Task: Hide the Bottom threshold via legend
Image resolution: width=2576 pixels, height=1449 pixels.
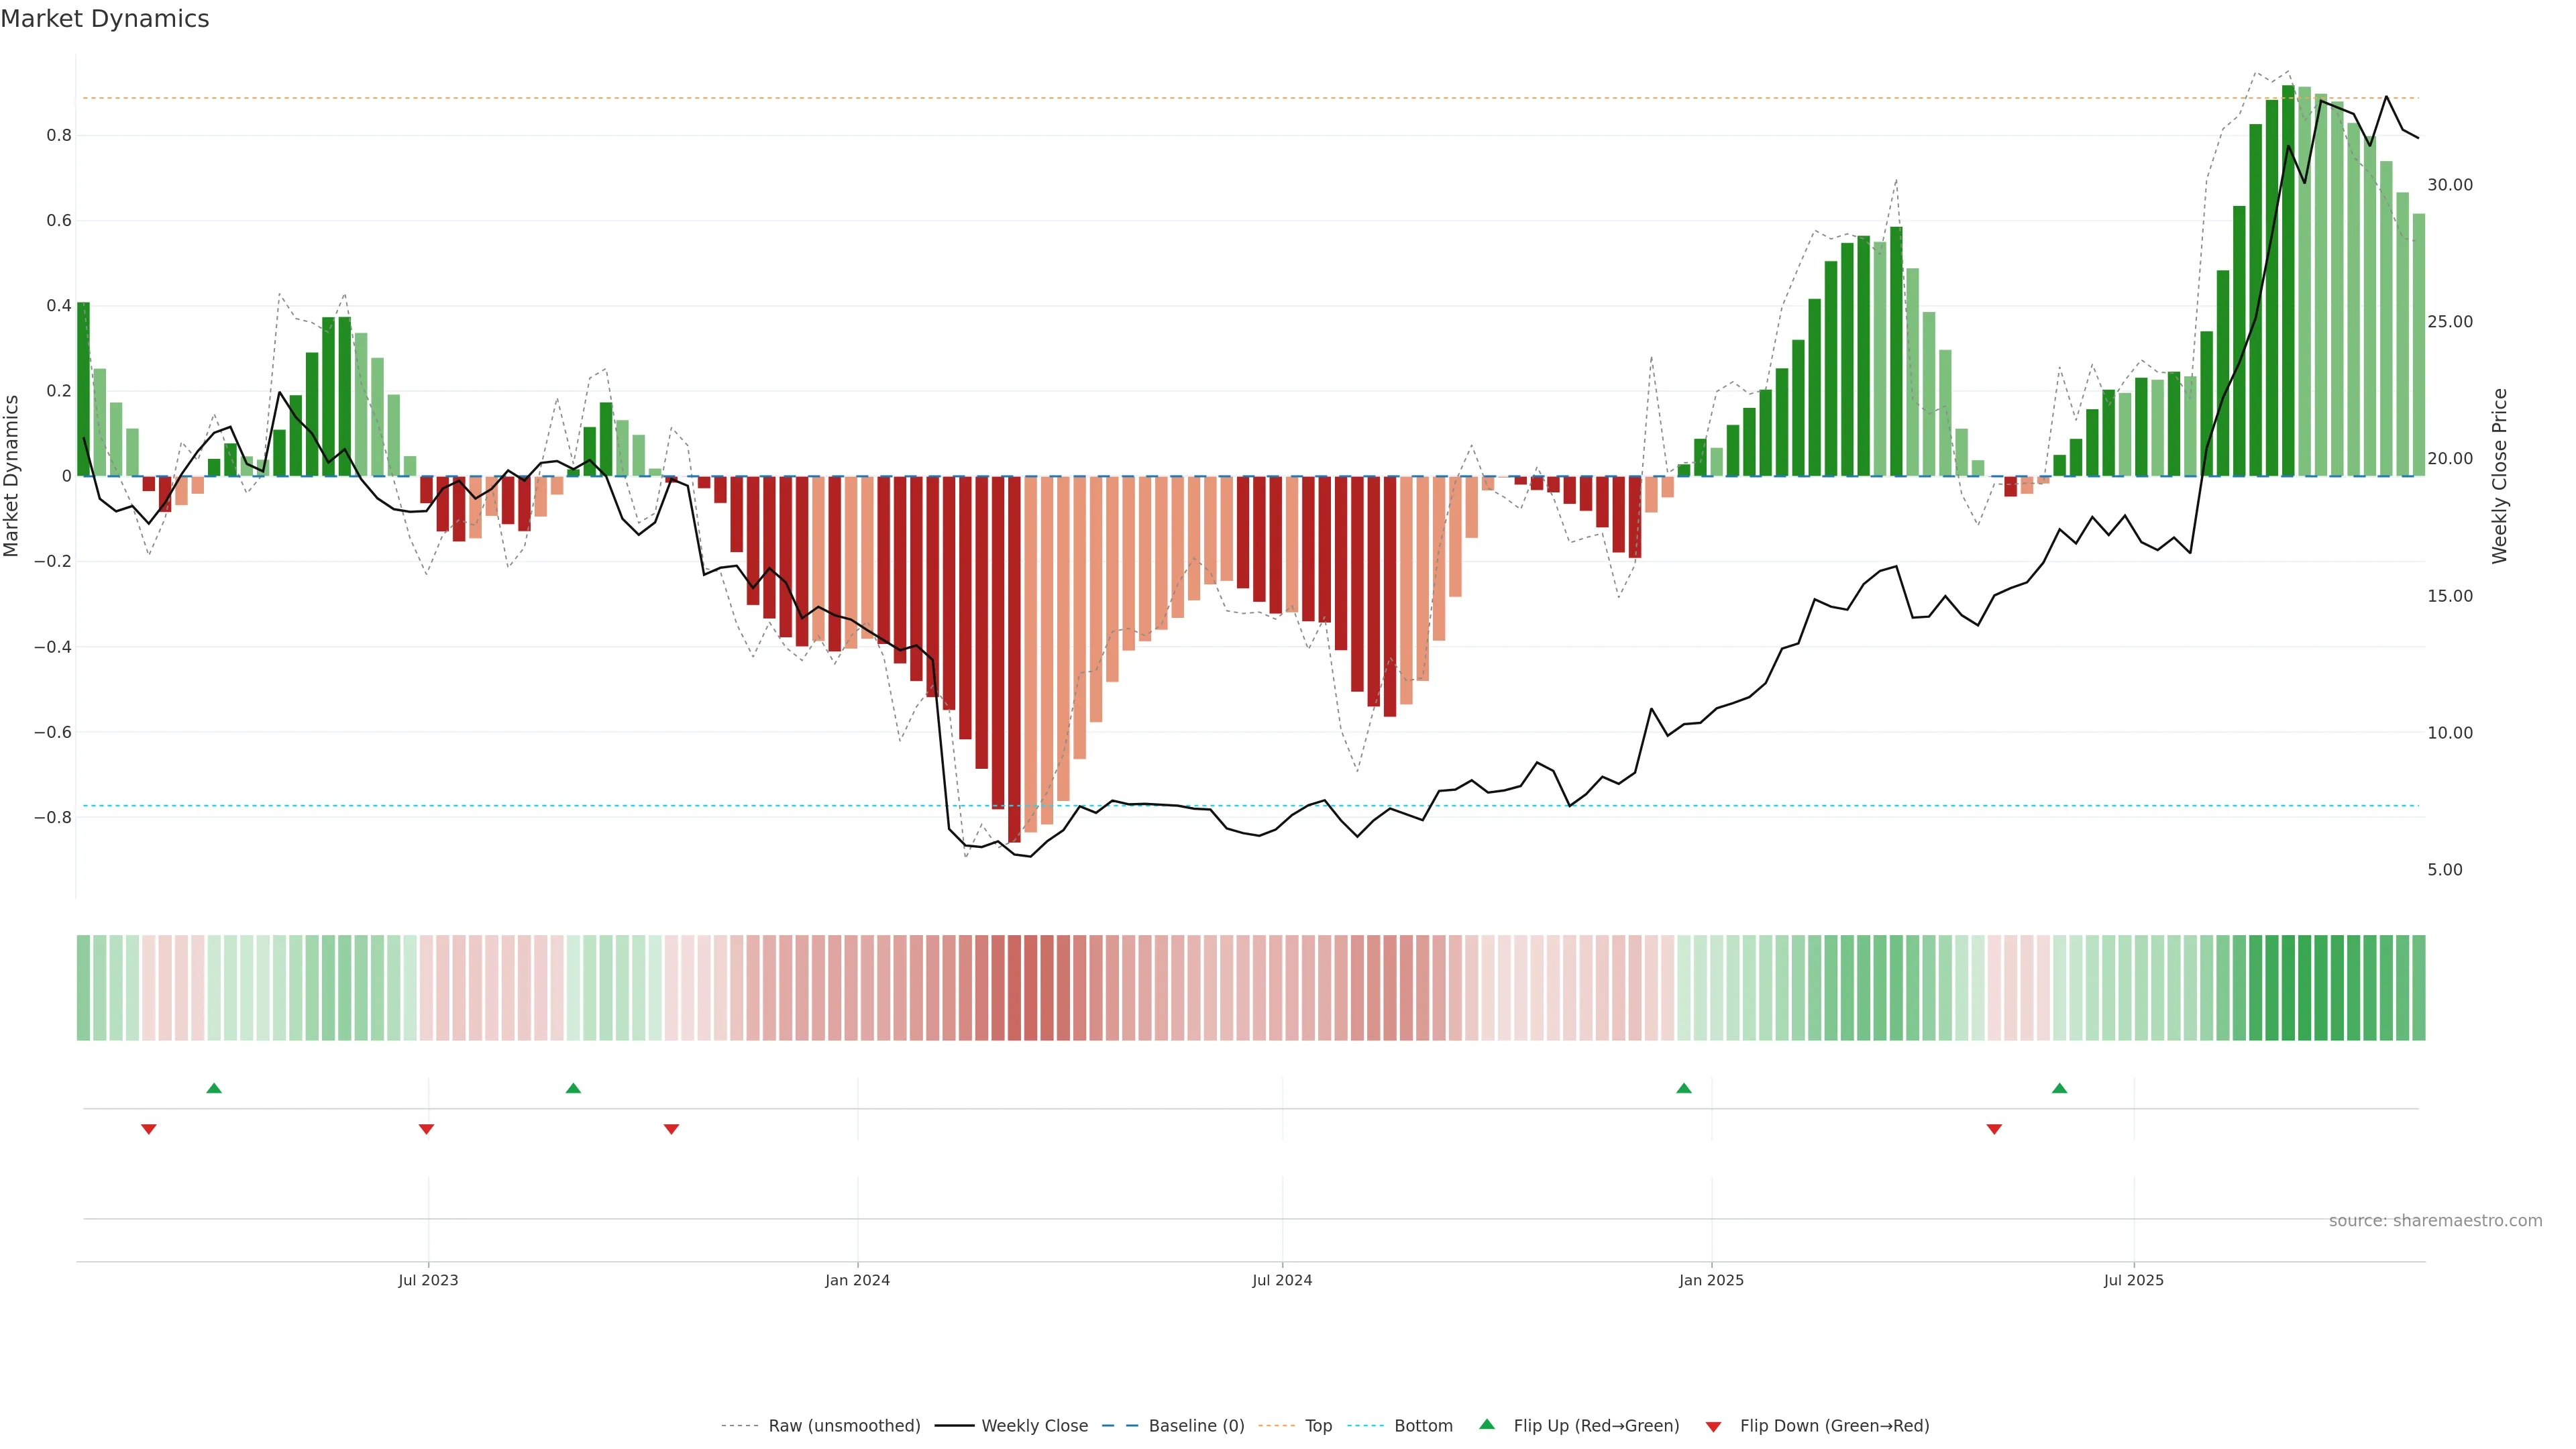Action: point(1423,1425)
